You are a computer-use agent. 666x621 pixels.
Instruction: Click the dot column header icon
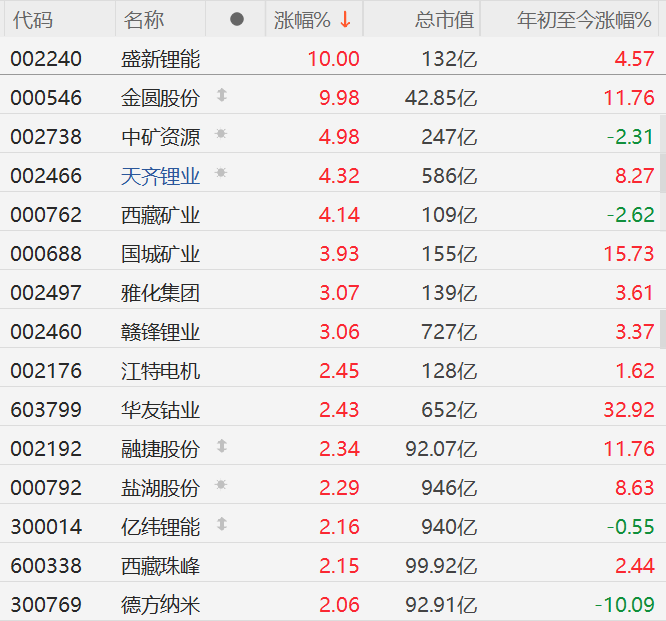(237, 19)
